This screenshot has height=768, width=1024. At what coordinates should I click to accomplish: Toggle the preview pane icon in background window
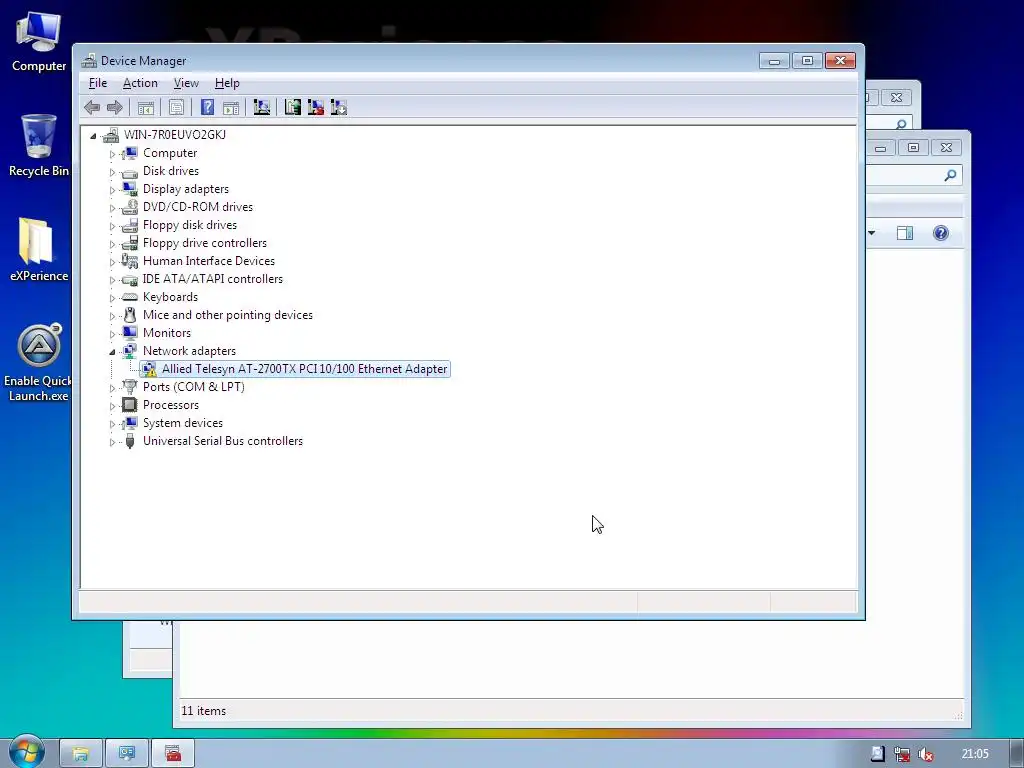(x=904, y=233)
